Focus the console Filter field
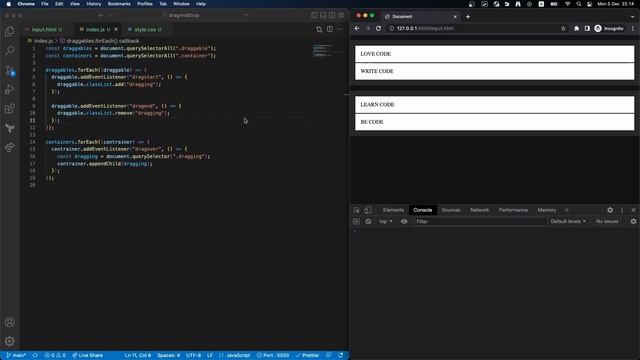640x360 pixels. [x=480, y=222]
